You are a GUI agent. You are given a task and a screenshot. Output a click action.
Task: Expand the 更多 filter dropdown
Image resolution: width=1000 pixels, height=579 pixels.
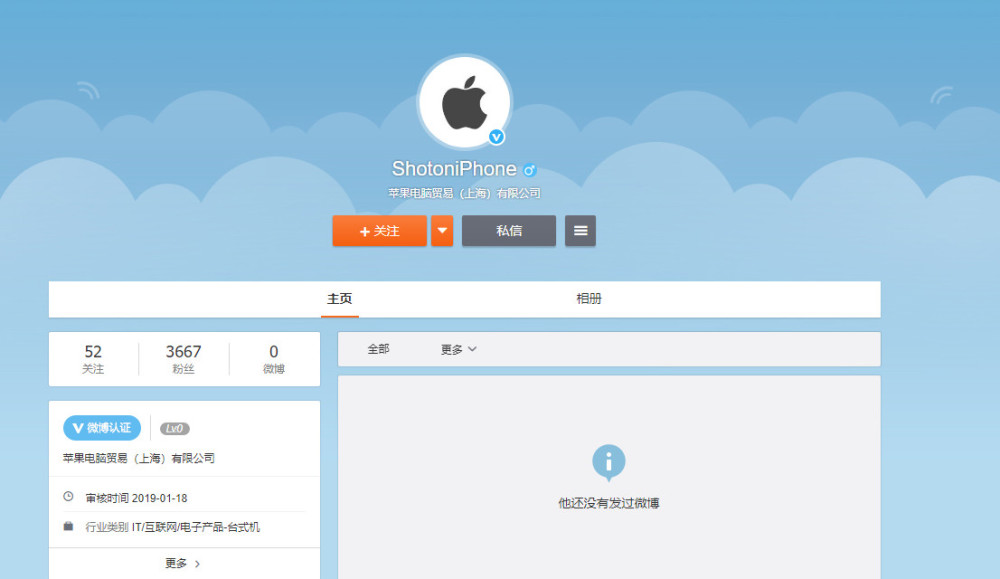(x=459, y=349)
